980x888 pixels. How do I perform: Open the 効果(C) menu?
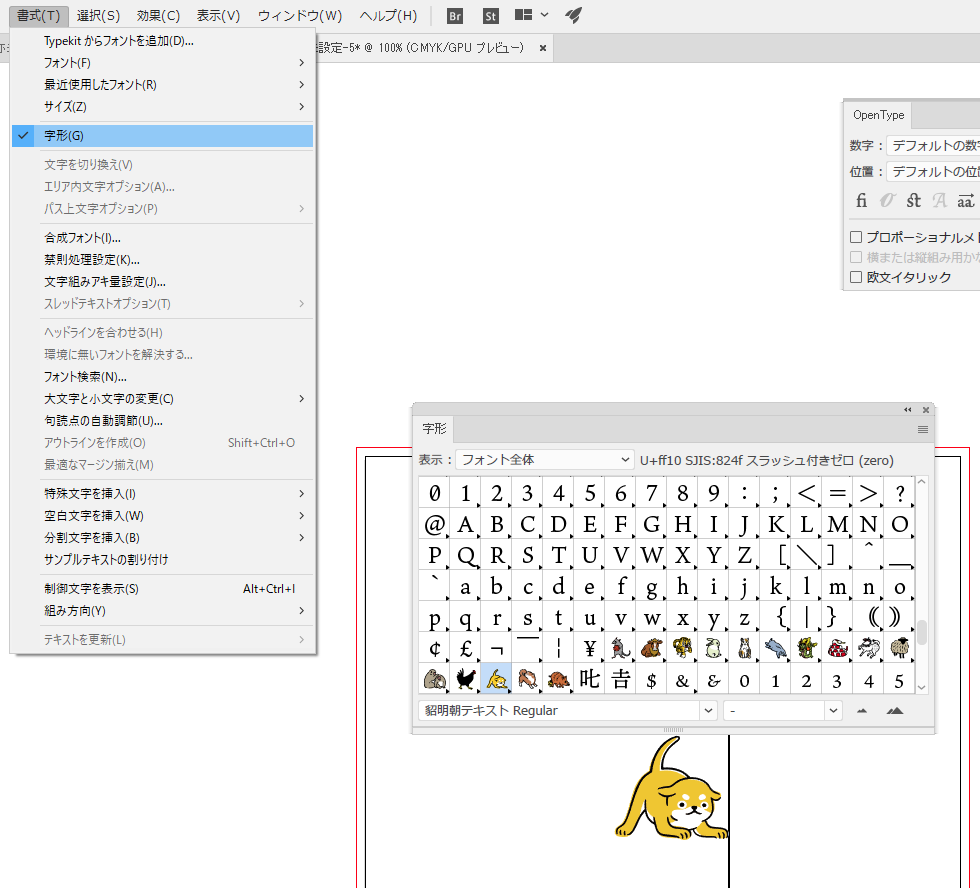click(x=158, y=16)
